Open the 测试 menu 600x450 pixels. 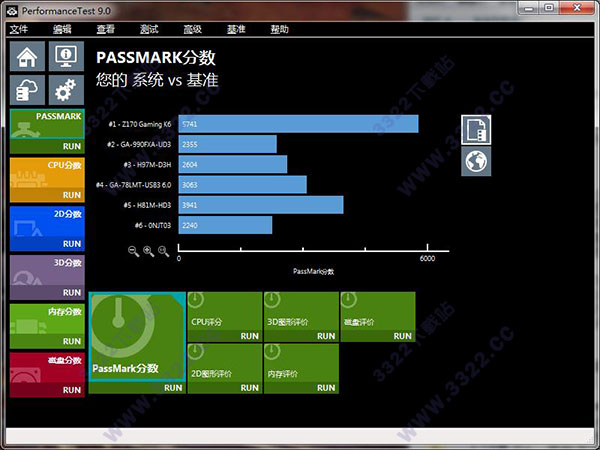[x=149, y=29]
